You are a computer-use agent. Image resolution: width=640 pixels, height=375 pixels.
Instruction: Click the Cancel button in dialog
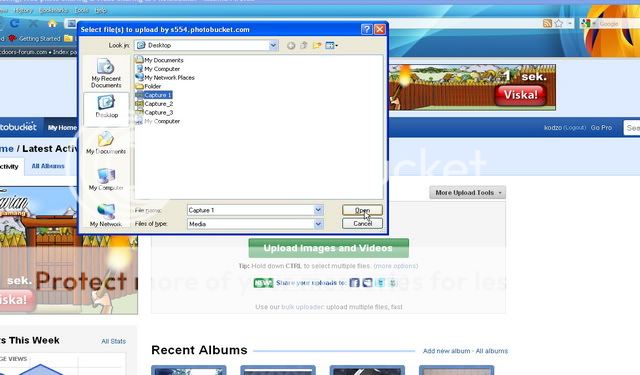tap(362, 224)
